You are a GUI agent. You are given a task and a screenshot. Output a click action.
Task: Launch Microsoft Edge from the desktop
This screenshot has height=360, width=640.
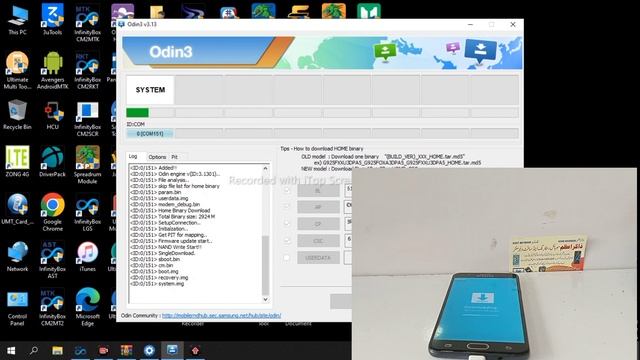[x=87, y=308]
